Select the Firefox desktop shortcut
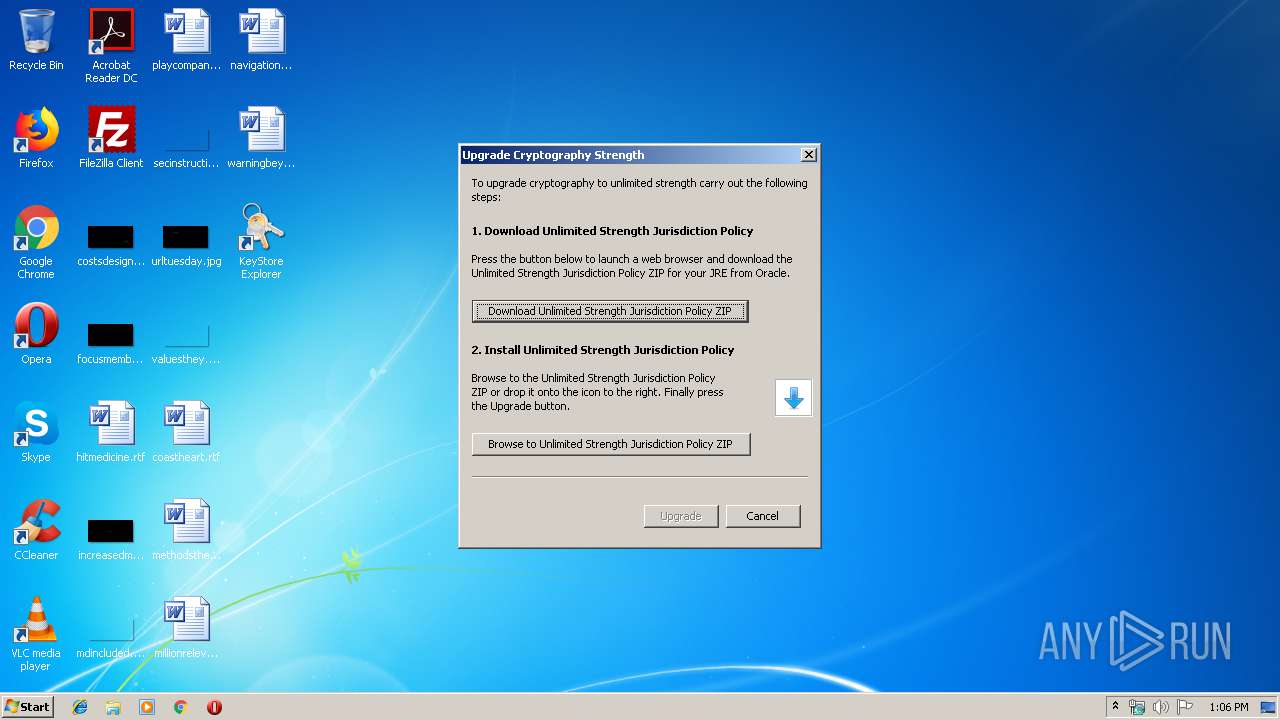 (x=36, y=139)
